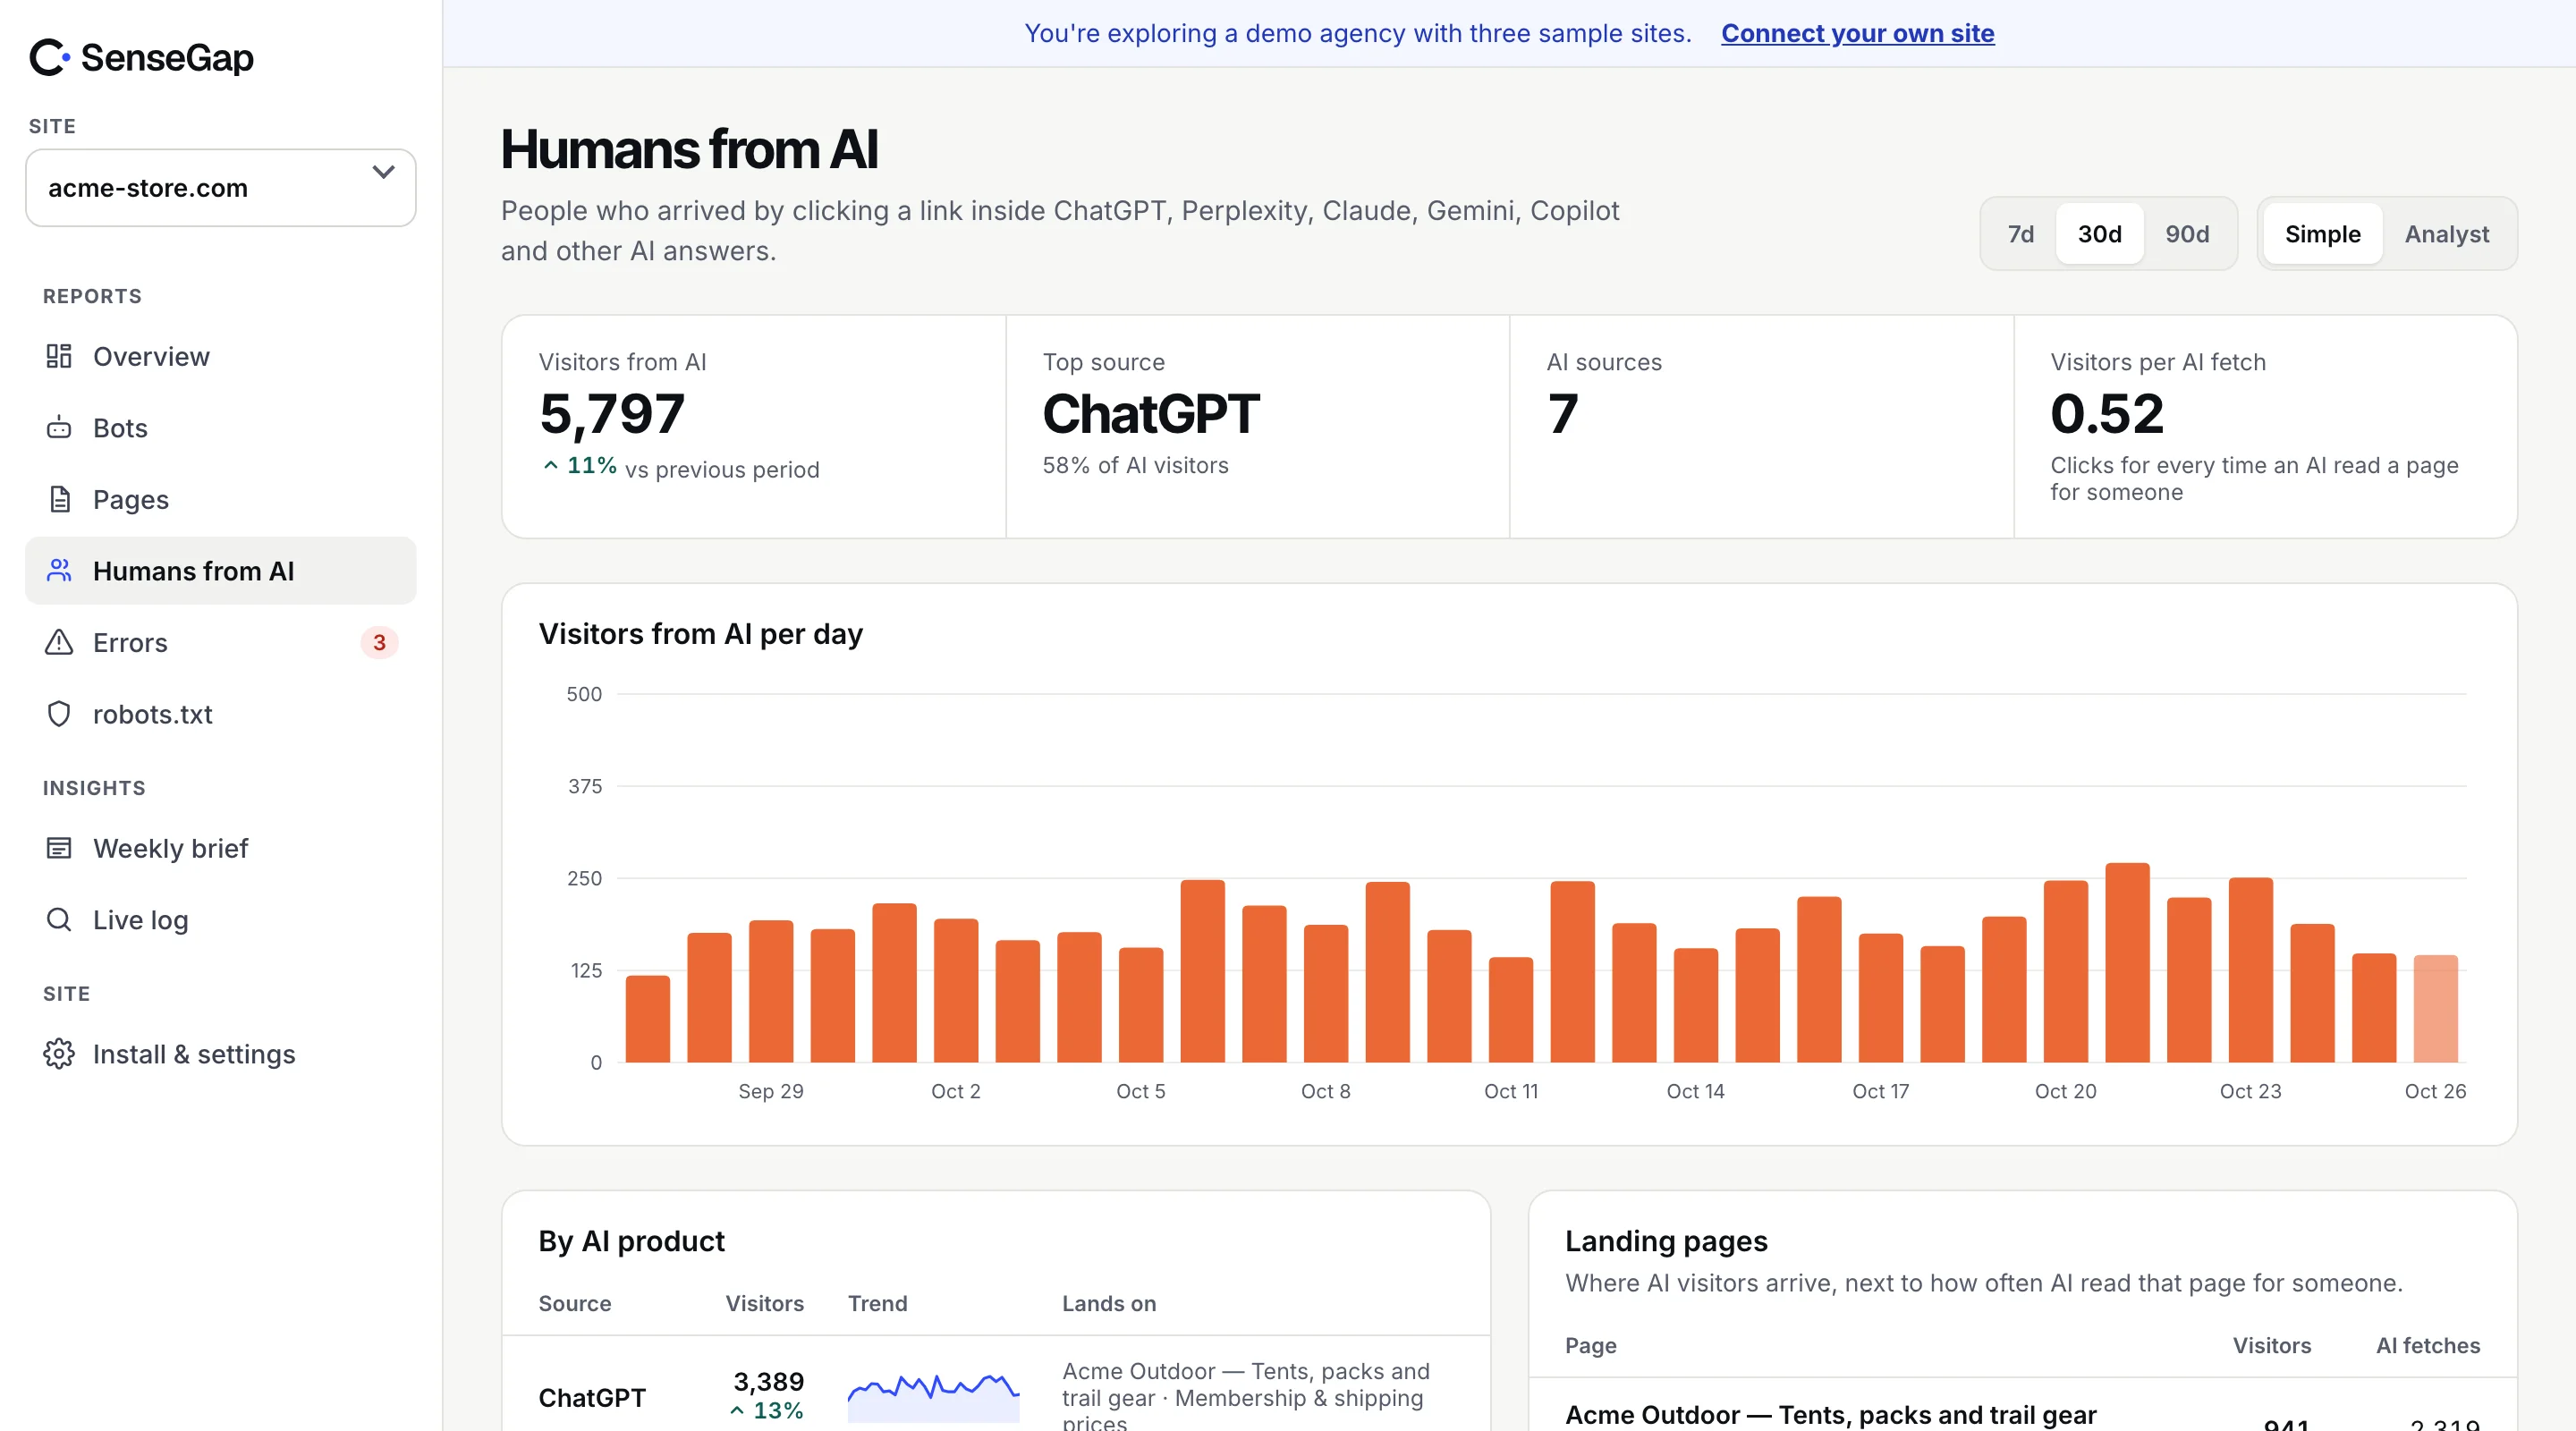Viewport: 2576px width, 1431px height.
Task: Open the robots.txt page
Action: coord(221,714)
